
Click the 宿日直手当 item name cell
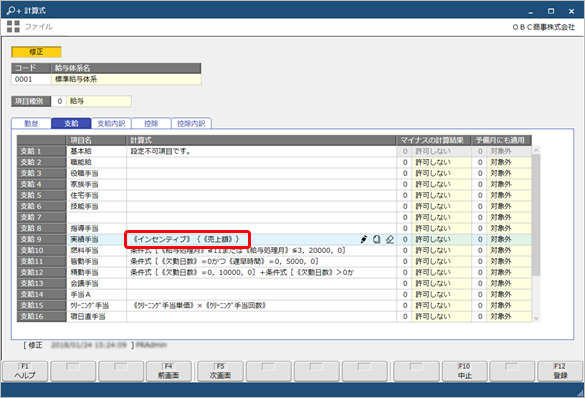pos(96,316)
